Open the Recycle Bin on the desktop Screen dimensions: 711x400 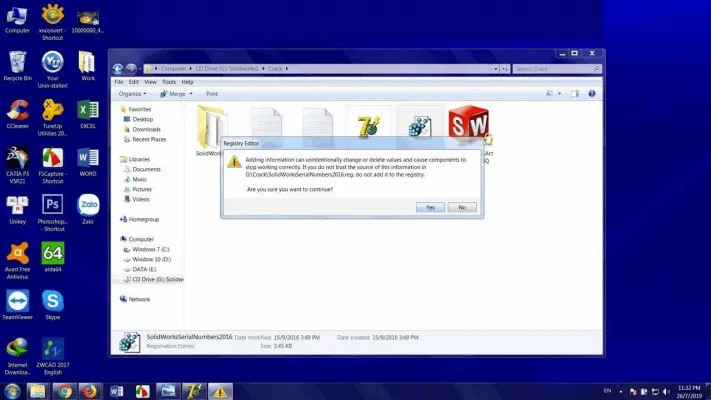pos(17,63)
